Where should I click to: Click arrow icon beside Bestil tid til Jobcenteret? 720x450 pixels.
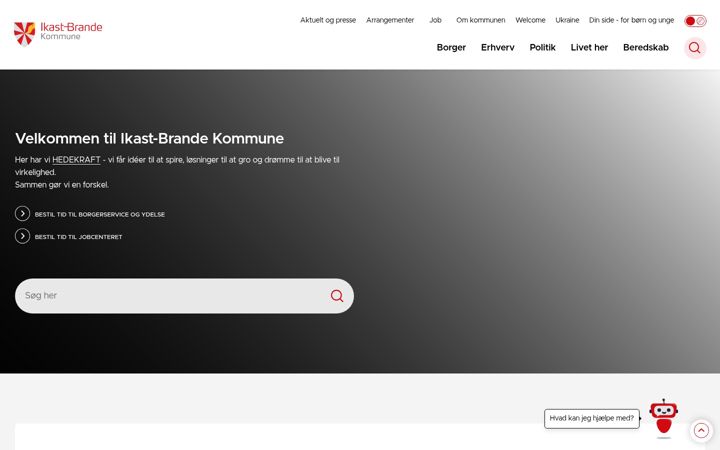coord(22,236)
